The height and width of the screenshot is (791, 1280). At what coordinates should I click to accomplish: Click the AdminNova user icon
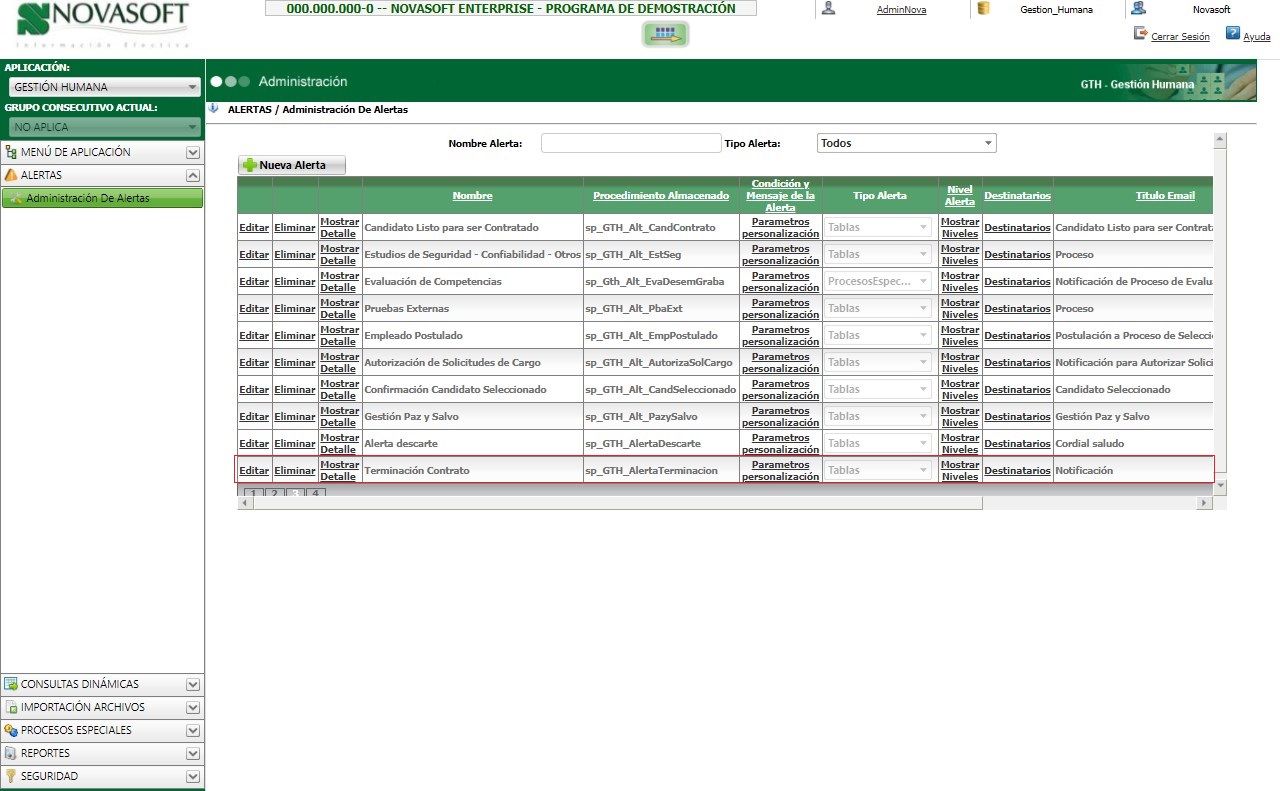[x=827, y=9]
